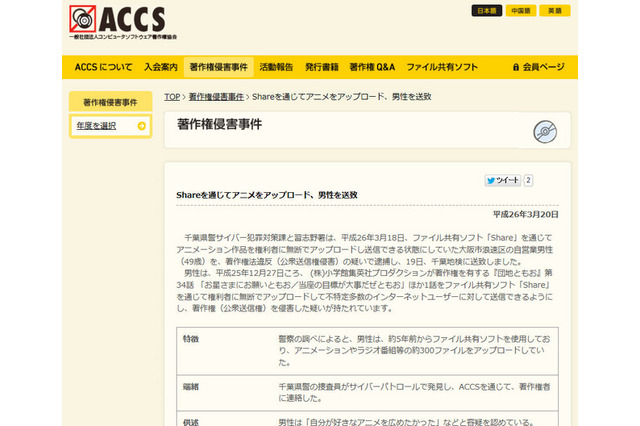Click the lock icon beside 会員ページ
Screen dimensions: 640x426
pyautogui.click(x=516, y=67)
